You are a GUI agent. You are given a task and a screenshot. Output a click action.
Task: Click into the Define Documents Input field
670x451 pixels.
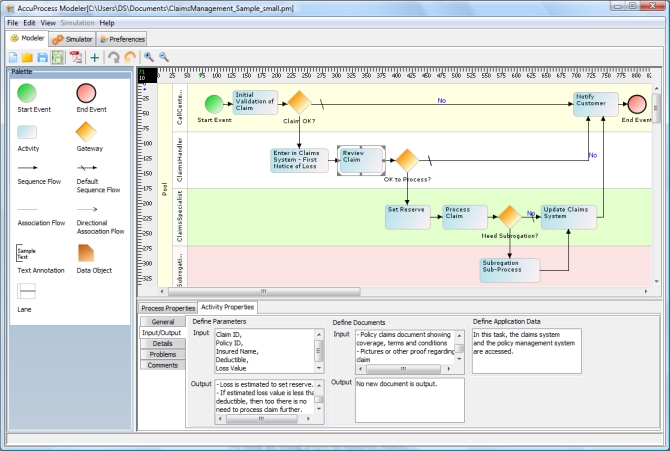tap(405, 347)
